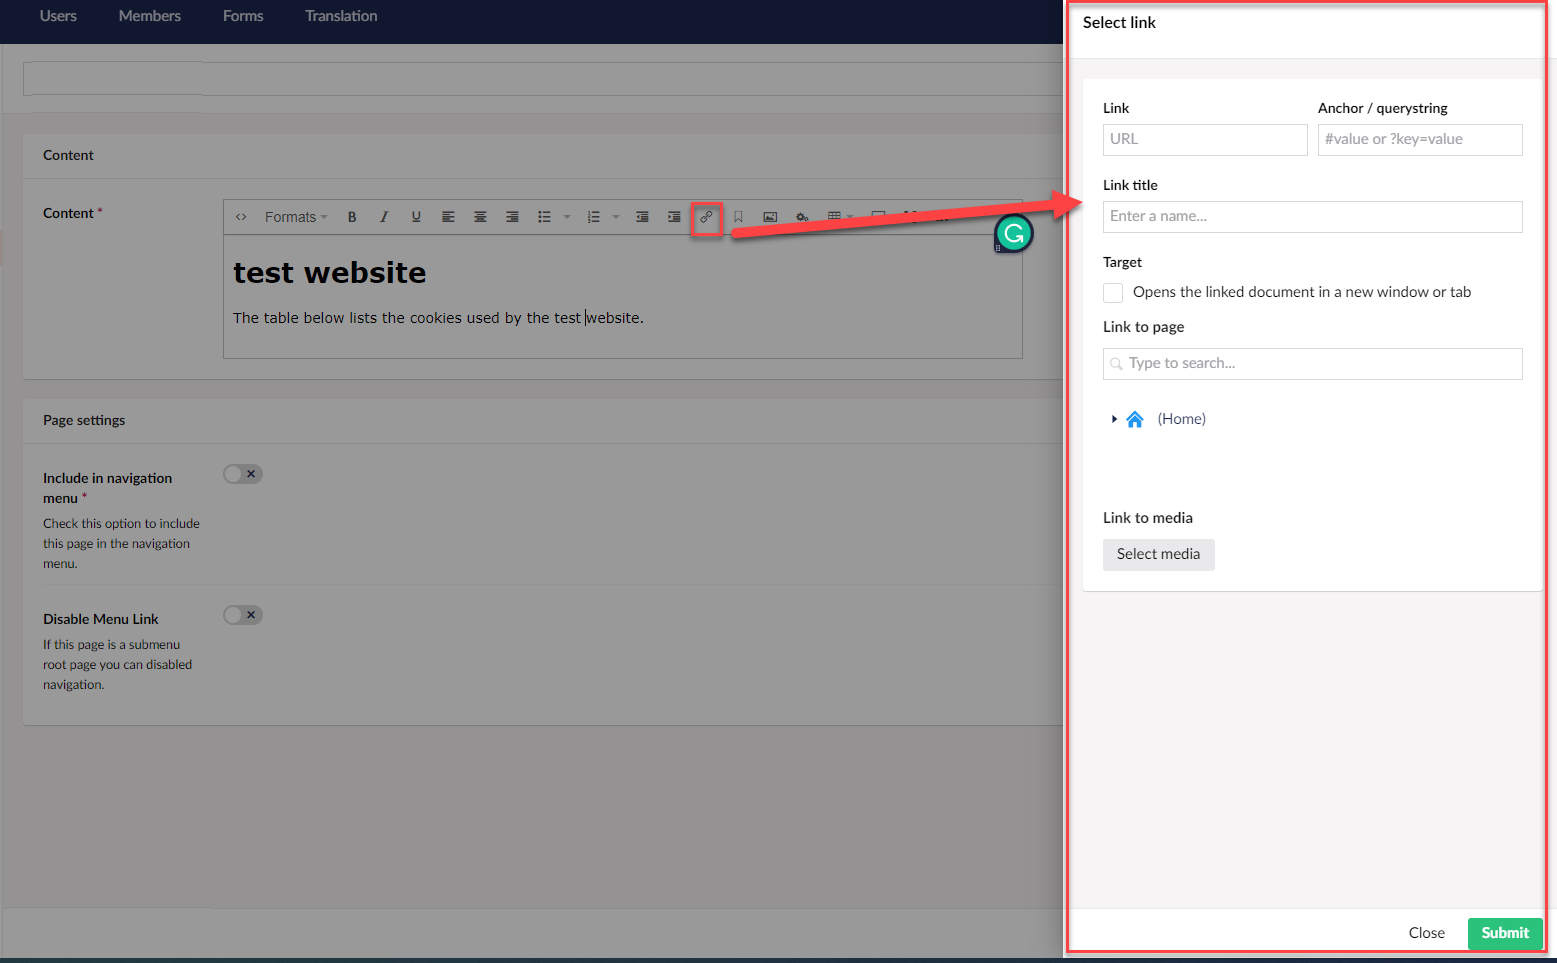
Task: Click the italic formatting icon
Action: [384, 217]
